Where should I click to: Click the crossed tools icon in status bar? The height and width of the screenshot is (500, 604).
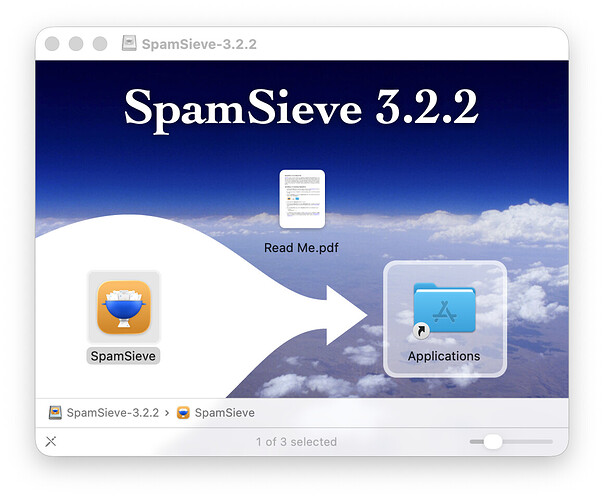pos(51,441)
